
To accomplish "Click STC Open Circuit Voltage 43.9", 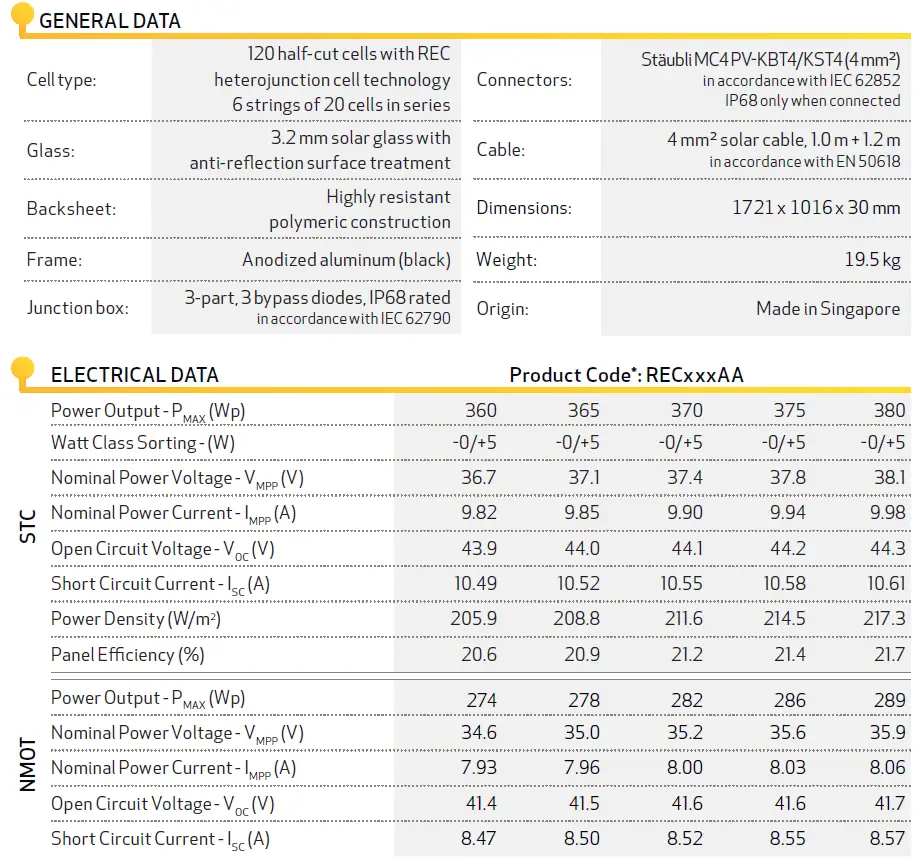I will click(479, 548).
